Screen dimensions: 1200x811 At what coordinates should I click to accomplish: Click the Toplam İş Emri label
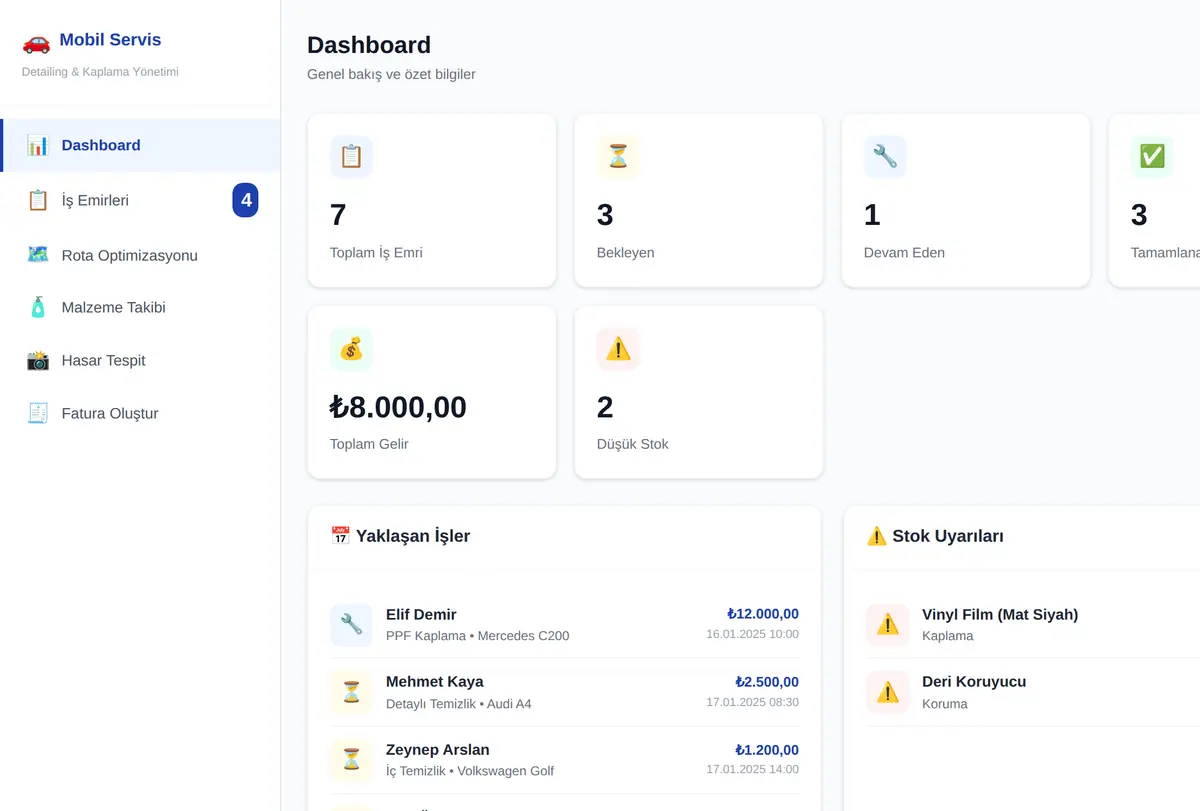tap(376, 253)
